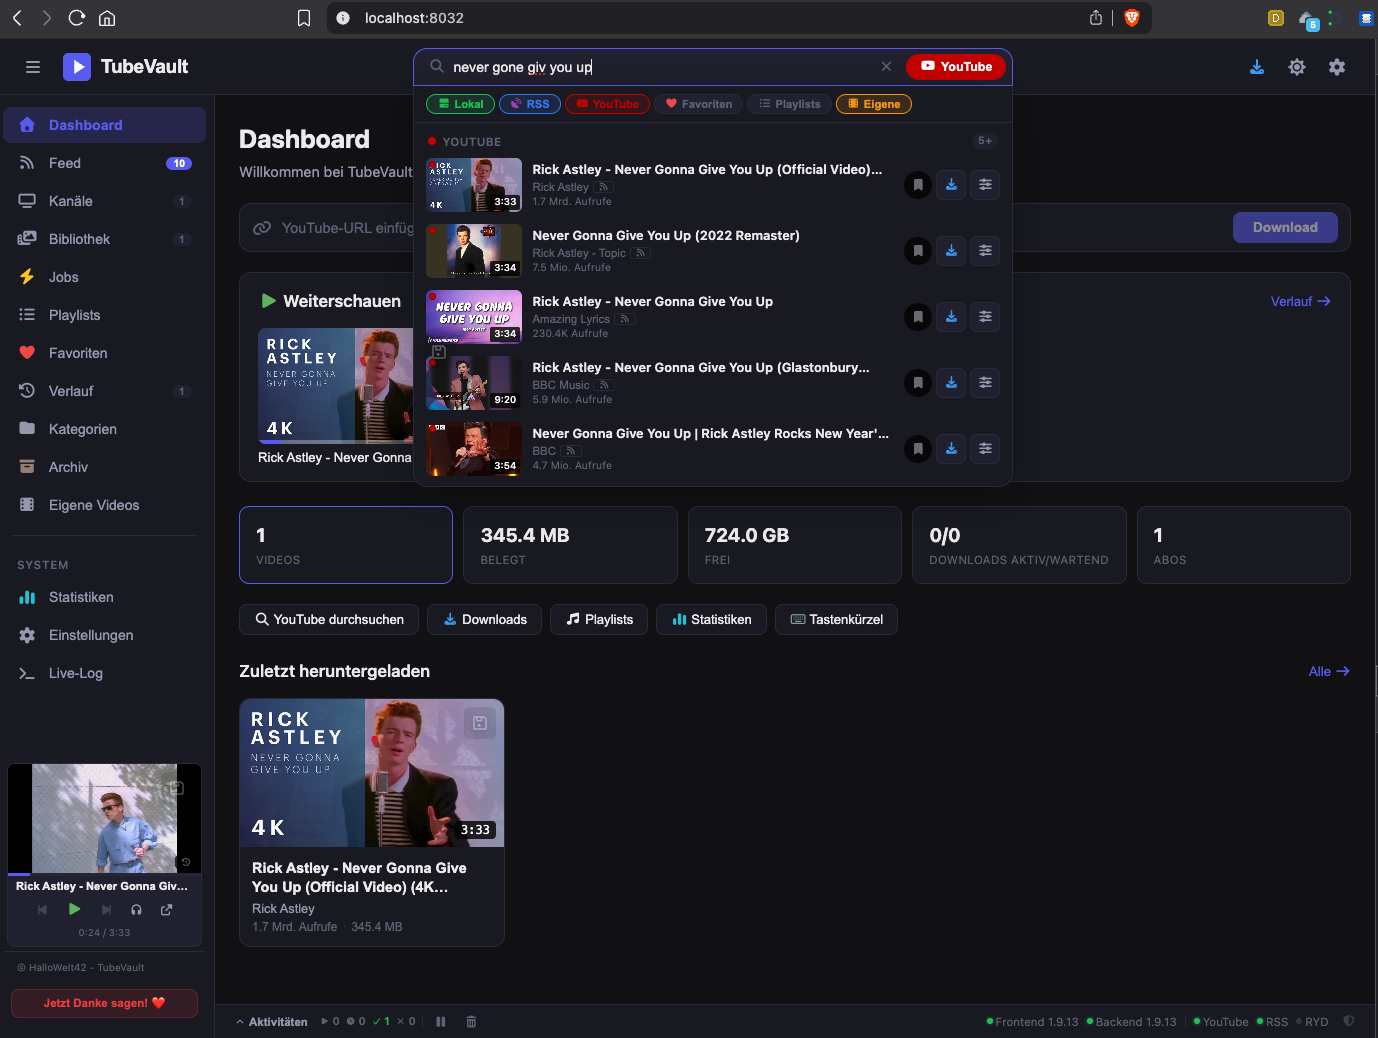Click the bookmark icon on the 2022 Remaster result

coord(918,250)
